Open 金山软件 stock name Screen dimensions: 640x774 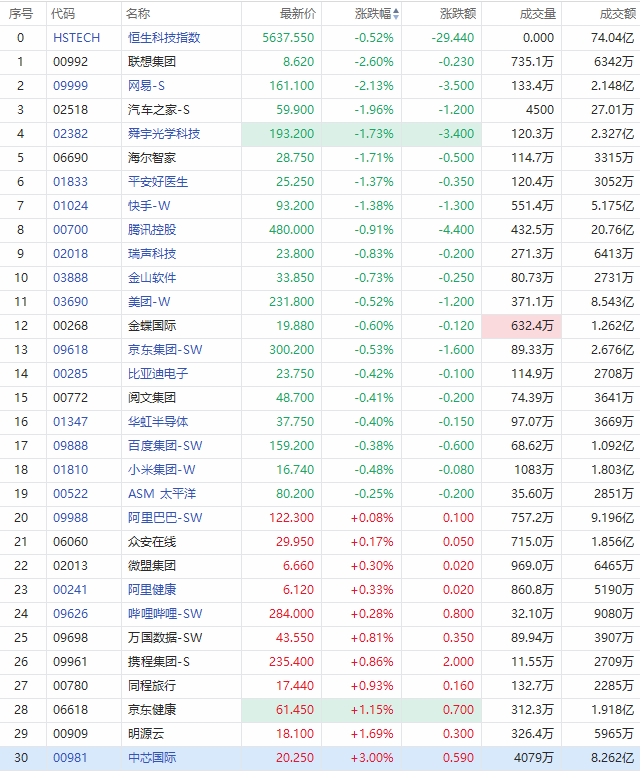pos(152,278)
